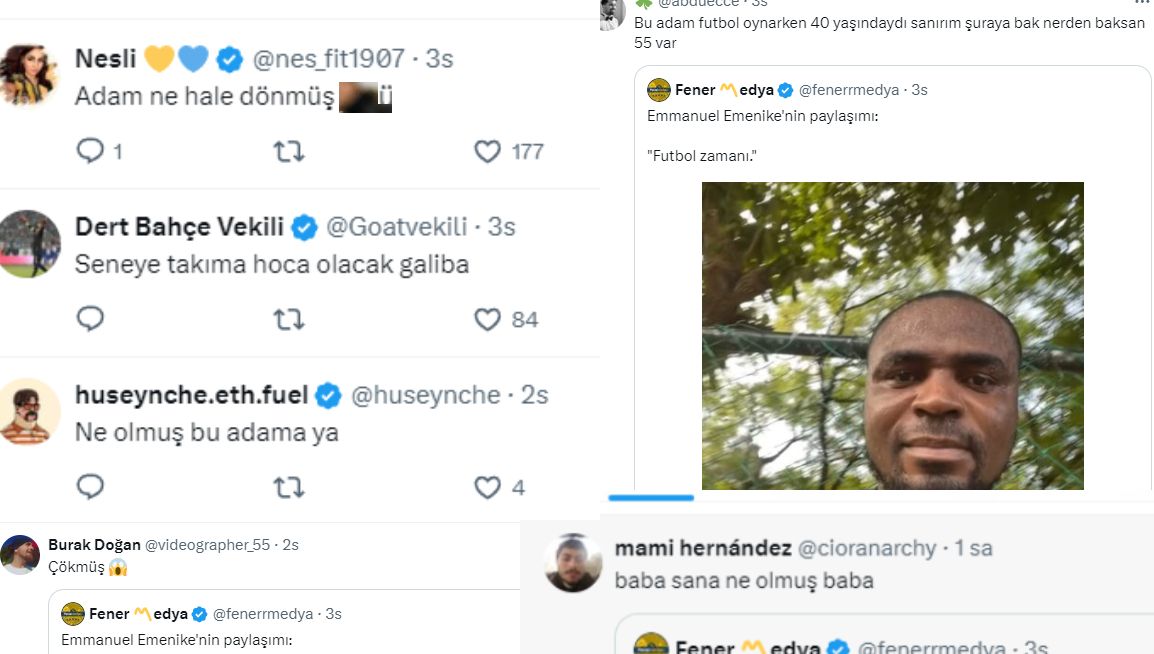Open the more options menu on abduecce's tweet

1141,4
